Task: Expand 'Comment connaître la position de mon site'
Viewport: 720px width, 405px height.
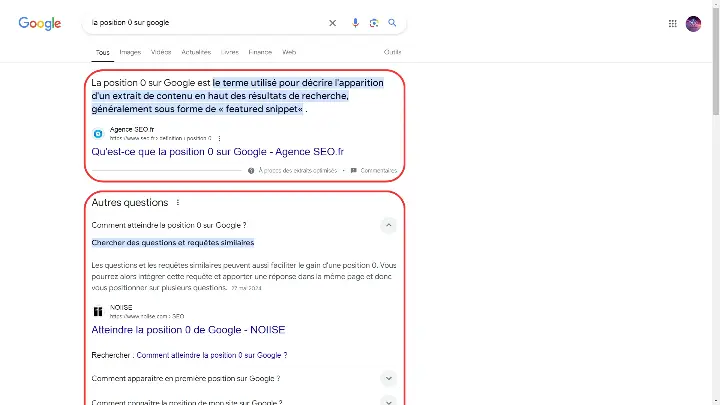Action: [x=388, y=401]
